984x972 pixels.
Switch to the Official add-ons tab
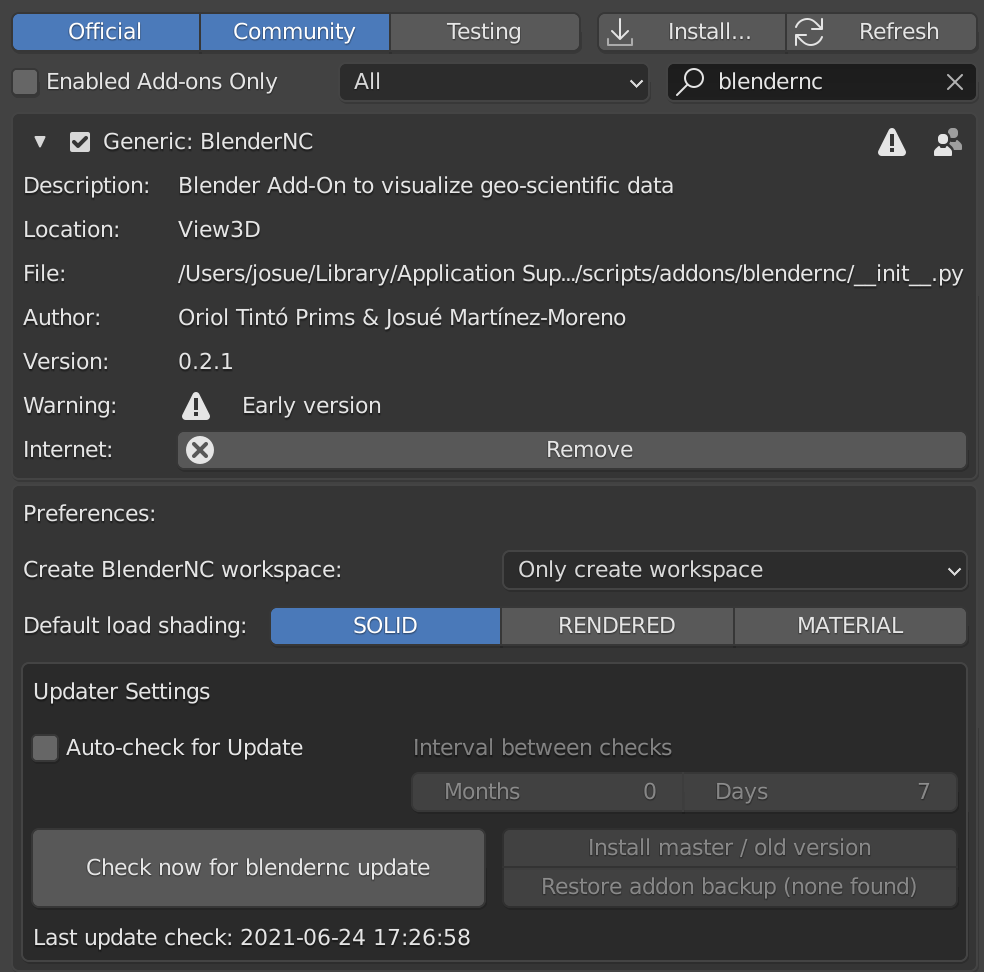pos(105,31)
